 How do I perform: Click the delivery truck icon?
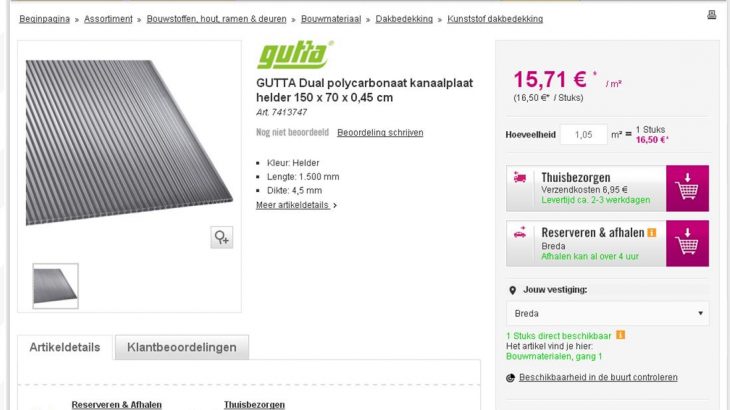[520, 177]
